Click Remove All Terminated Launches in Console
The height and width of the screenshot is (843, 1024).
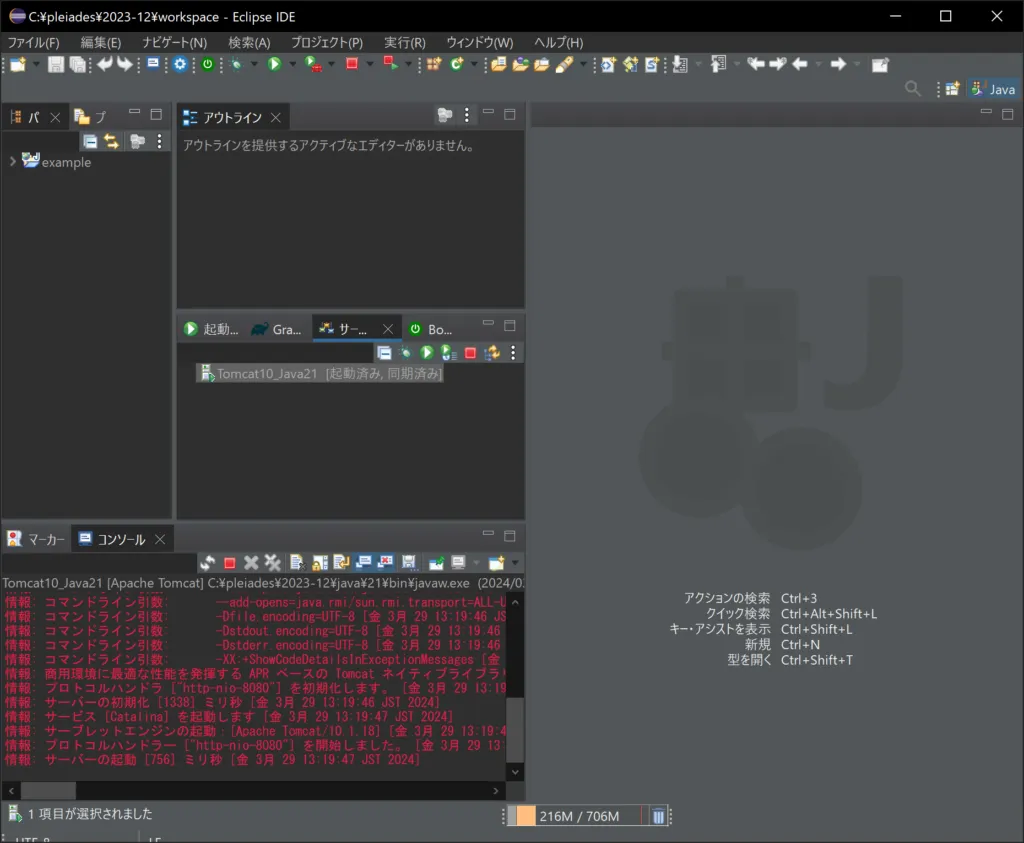[x=272, y=562]
